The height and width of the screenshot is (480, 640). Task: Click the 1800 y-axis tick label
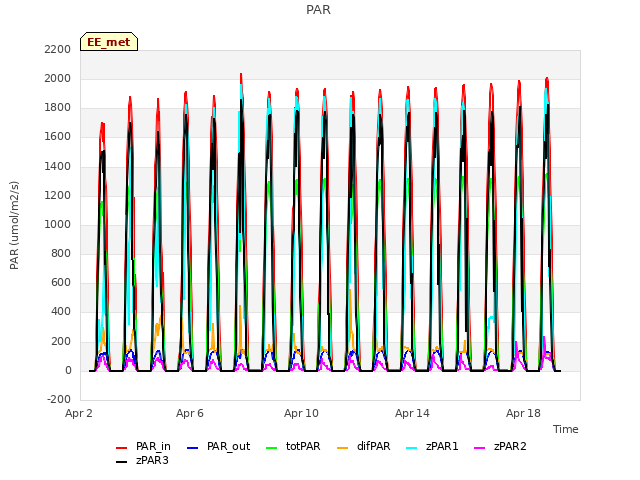(x=58, y=108)
